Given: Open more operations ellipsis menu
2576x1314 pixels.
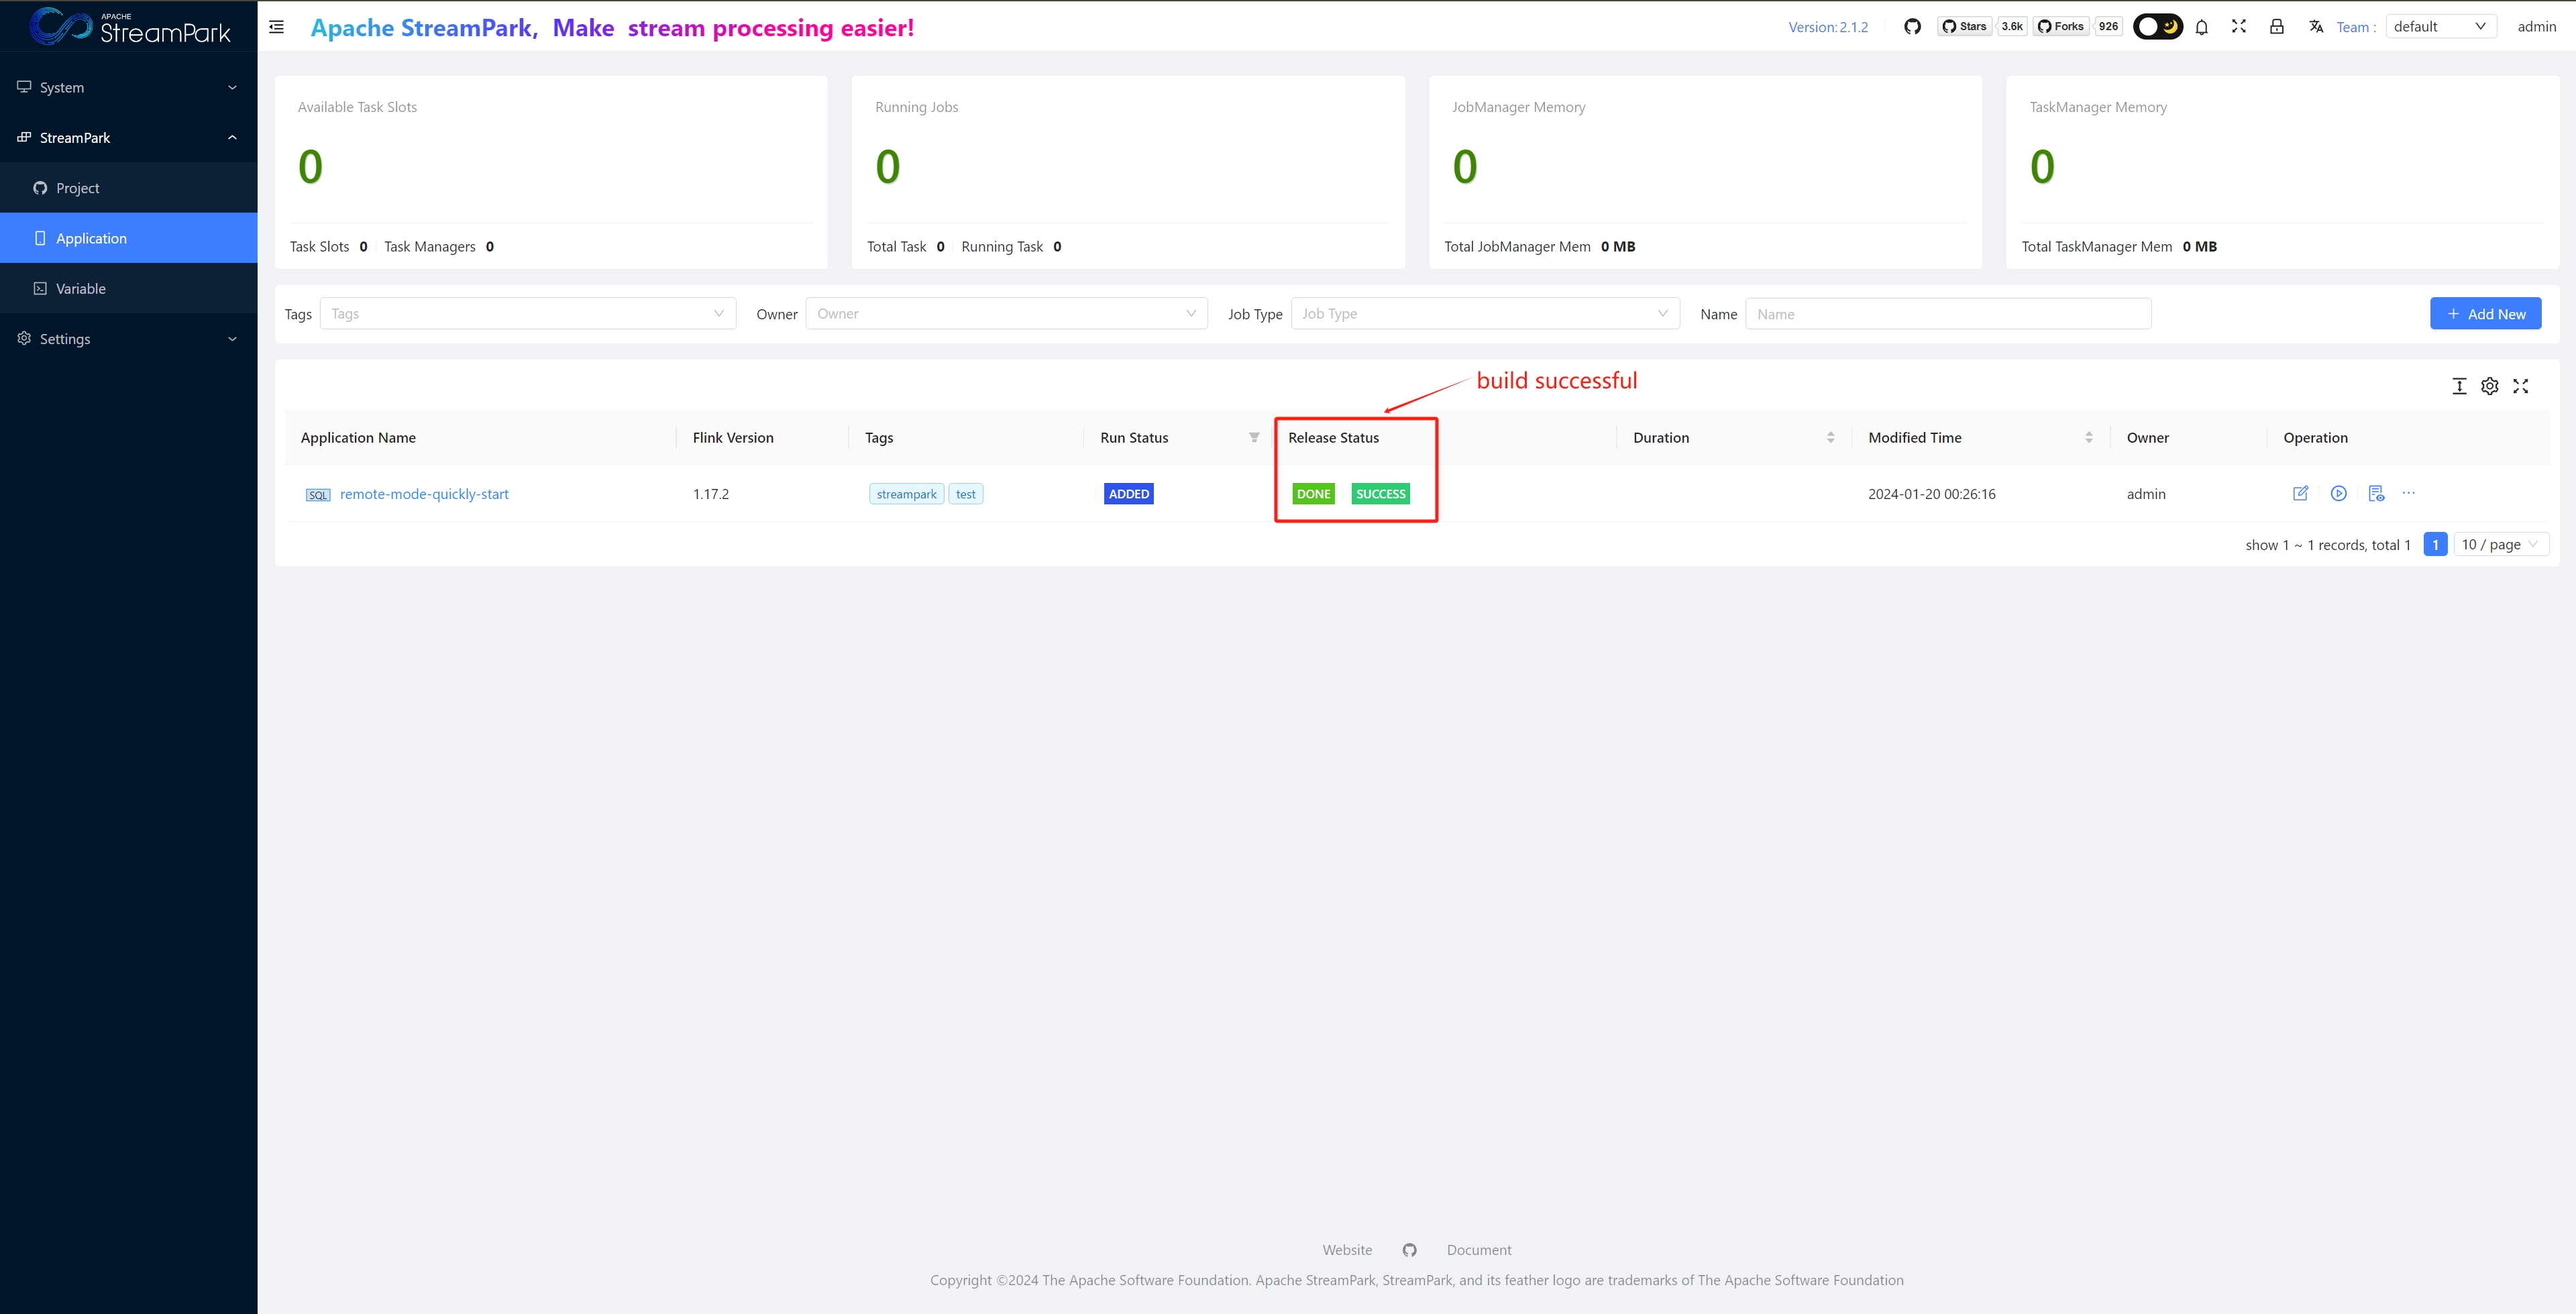Looking at the screenshot, I should click(x=2409, y=493).
